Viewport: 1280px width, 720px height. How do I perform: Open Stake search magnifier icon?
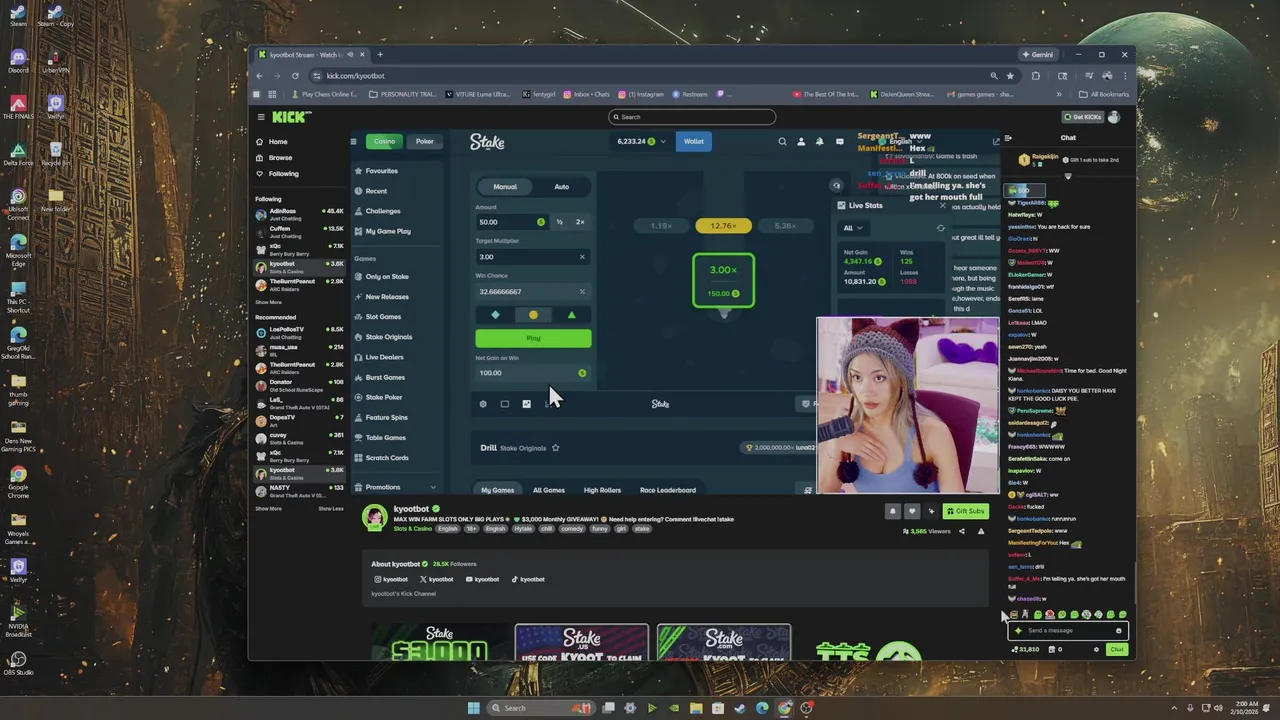[x=782, y=142]
